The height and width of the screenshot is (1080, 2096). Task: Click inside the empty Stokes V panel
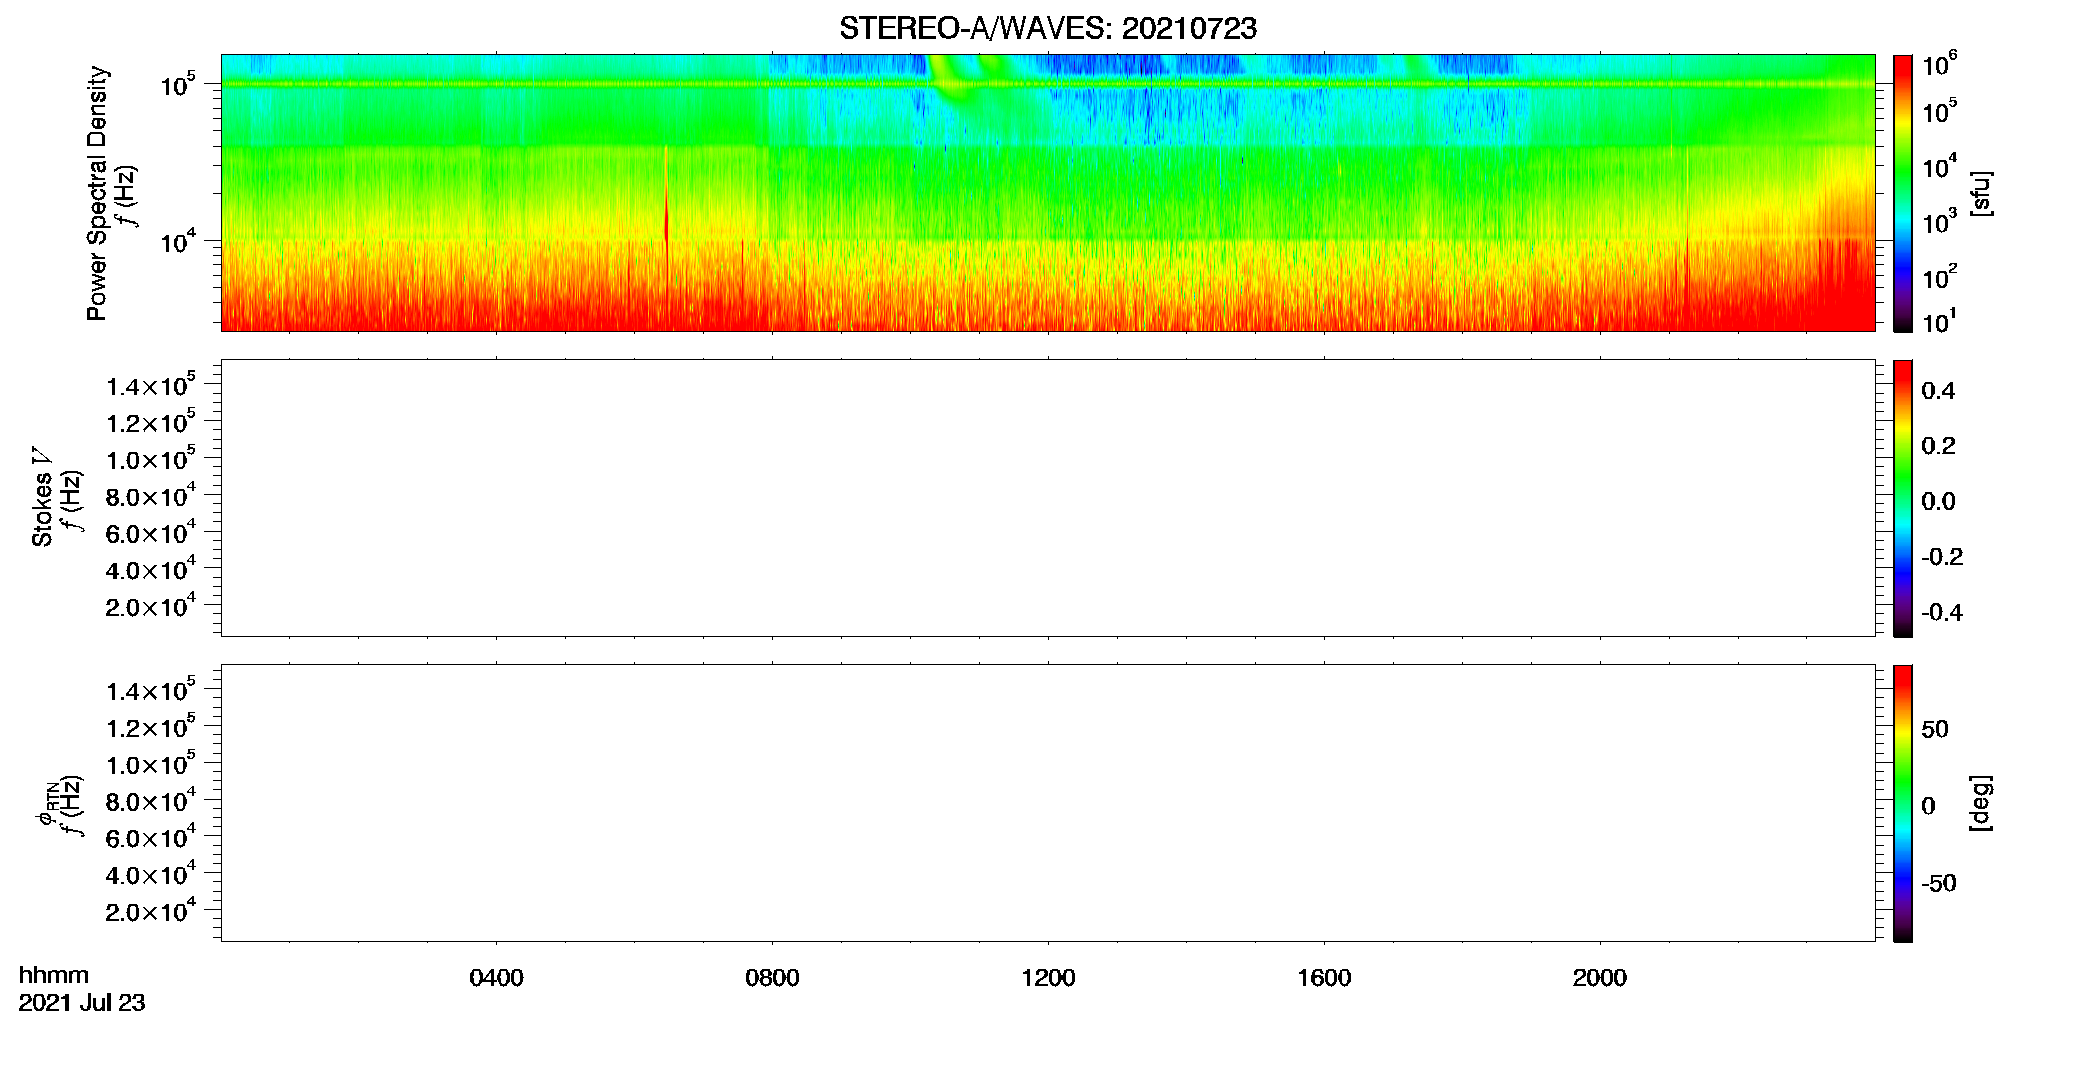(1047, 497)
